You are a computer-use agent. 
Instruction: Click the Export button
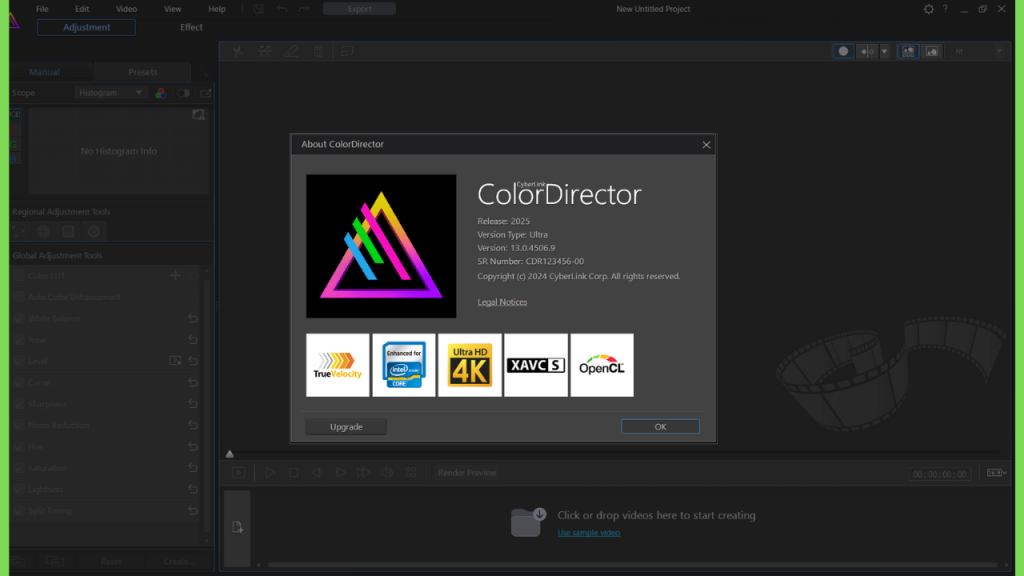(359, 8)
